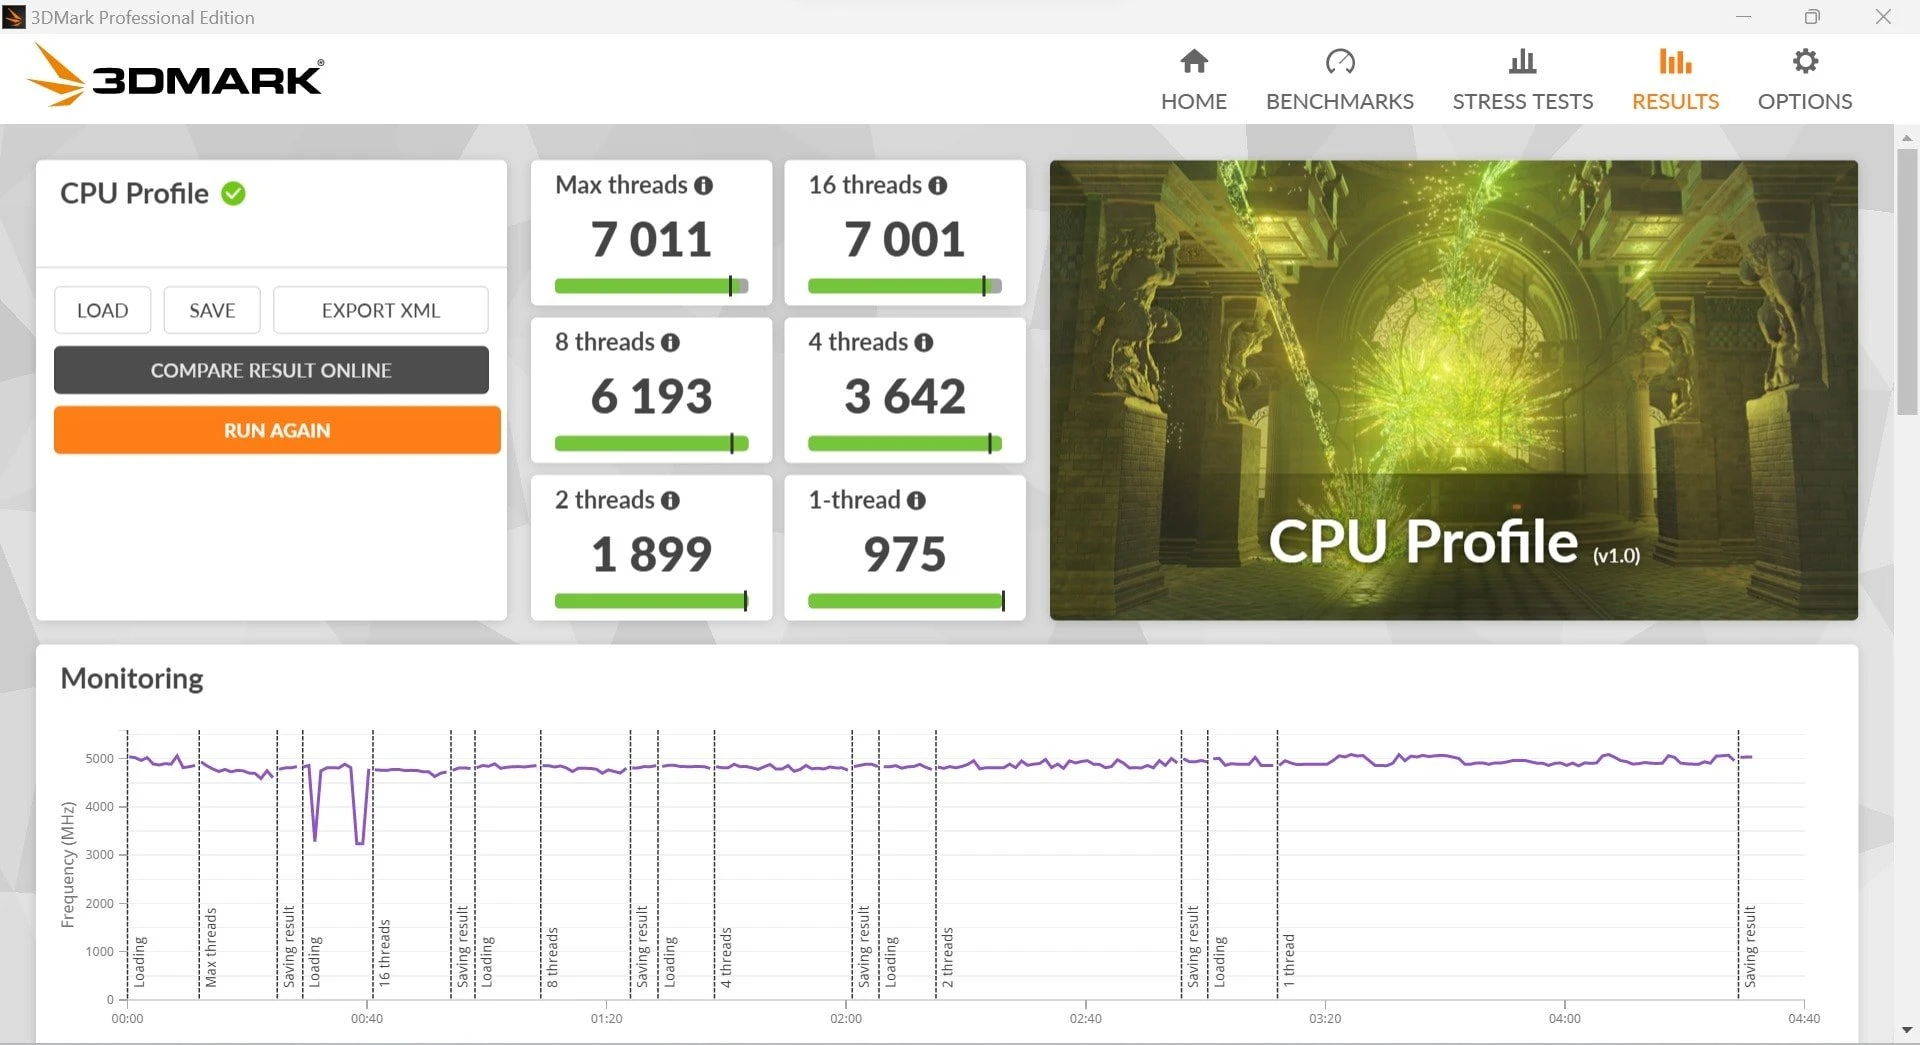Show info for 2 threads score
This screenshot has height=1045, width=1920.
tap(670, 501)
